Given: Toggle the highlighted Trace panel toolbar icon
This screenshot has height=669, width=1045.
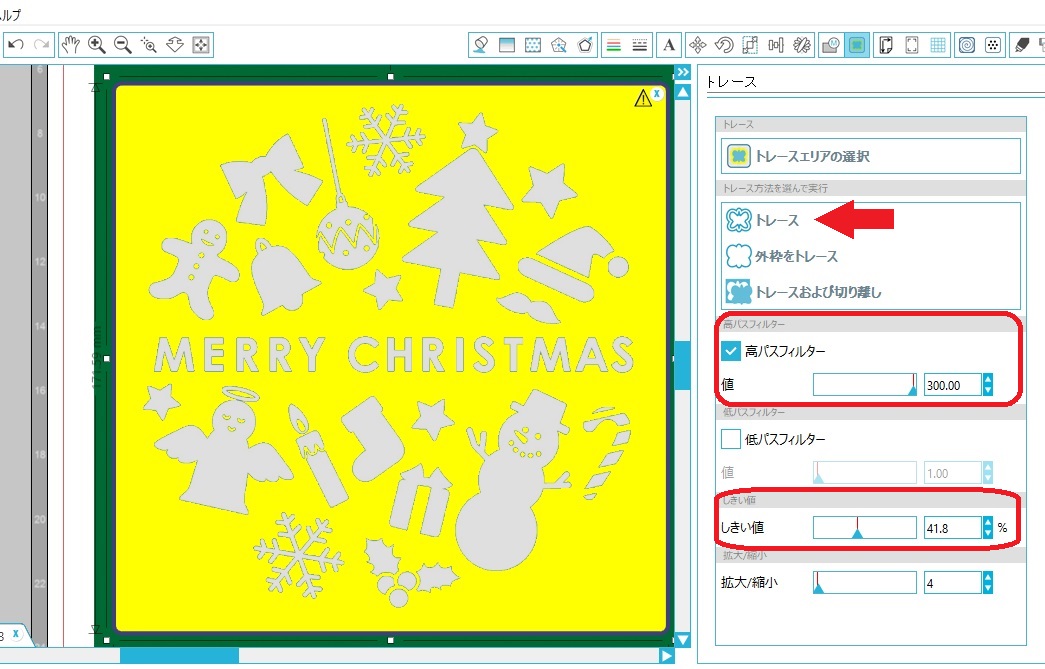Looking at the screenshot, I should [856, 44].
